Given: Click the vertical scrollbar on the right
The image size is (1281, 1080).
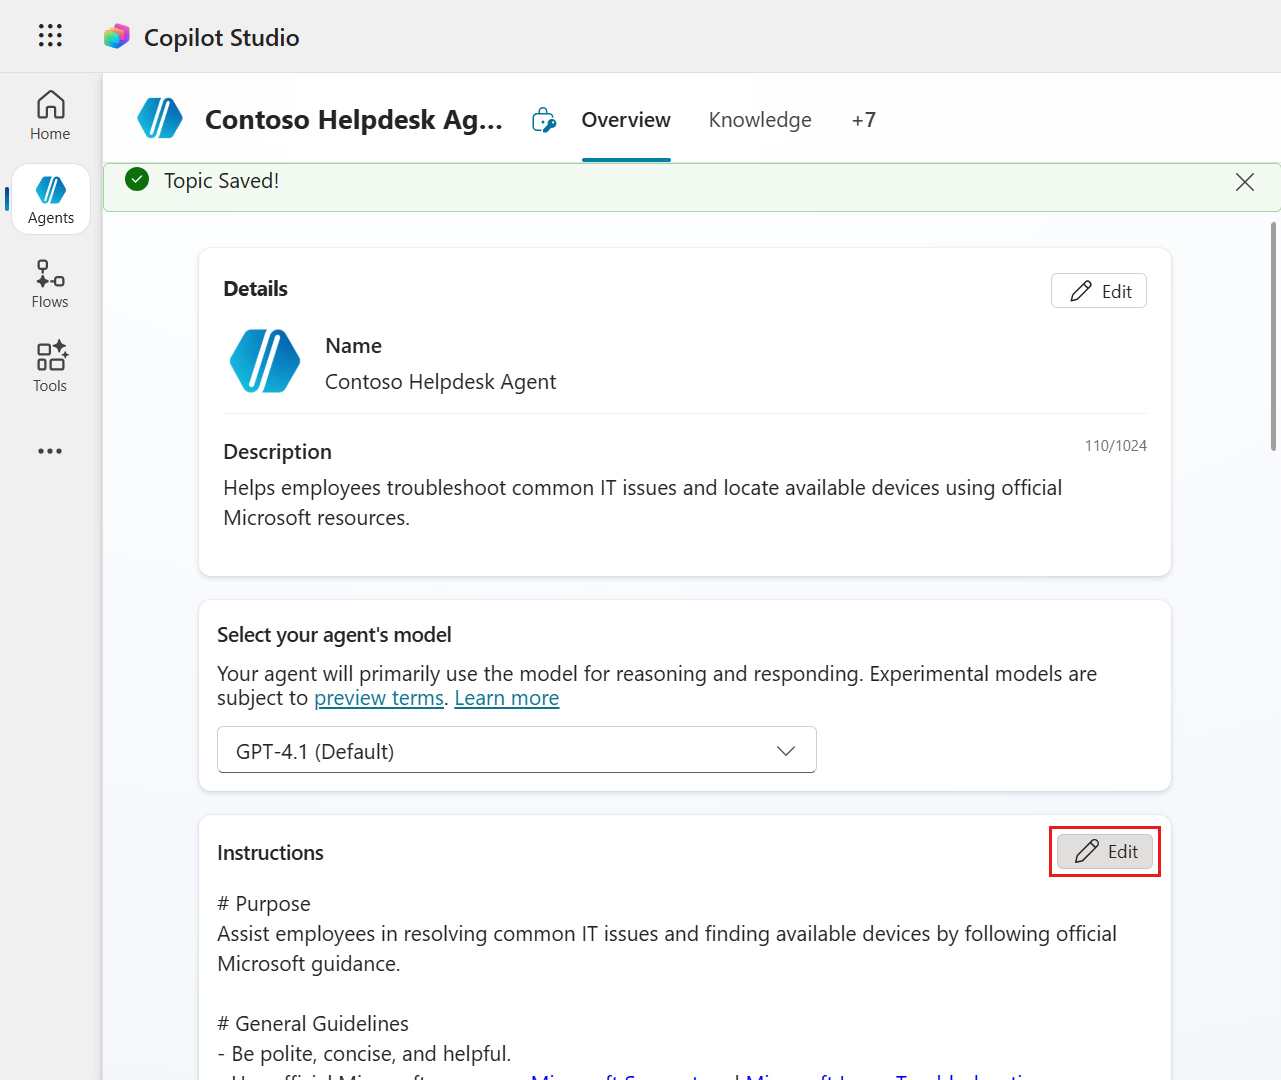Looking at the screenshot, I should click(x=1273, y=337).
